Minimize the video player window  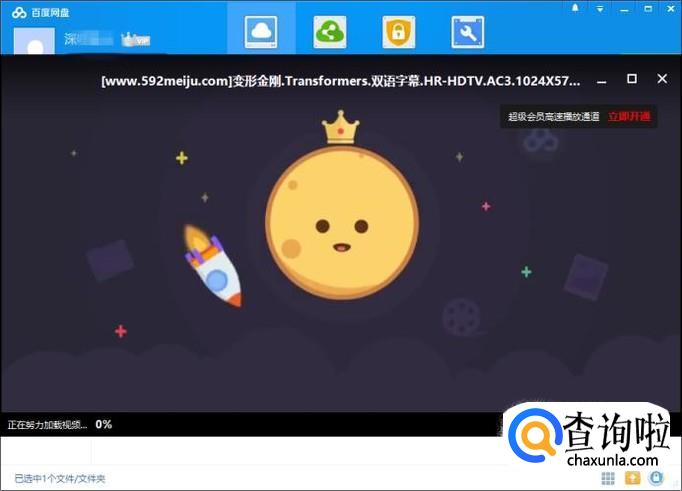(x=601, y=80)
